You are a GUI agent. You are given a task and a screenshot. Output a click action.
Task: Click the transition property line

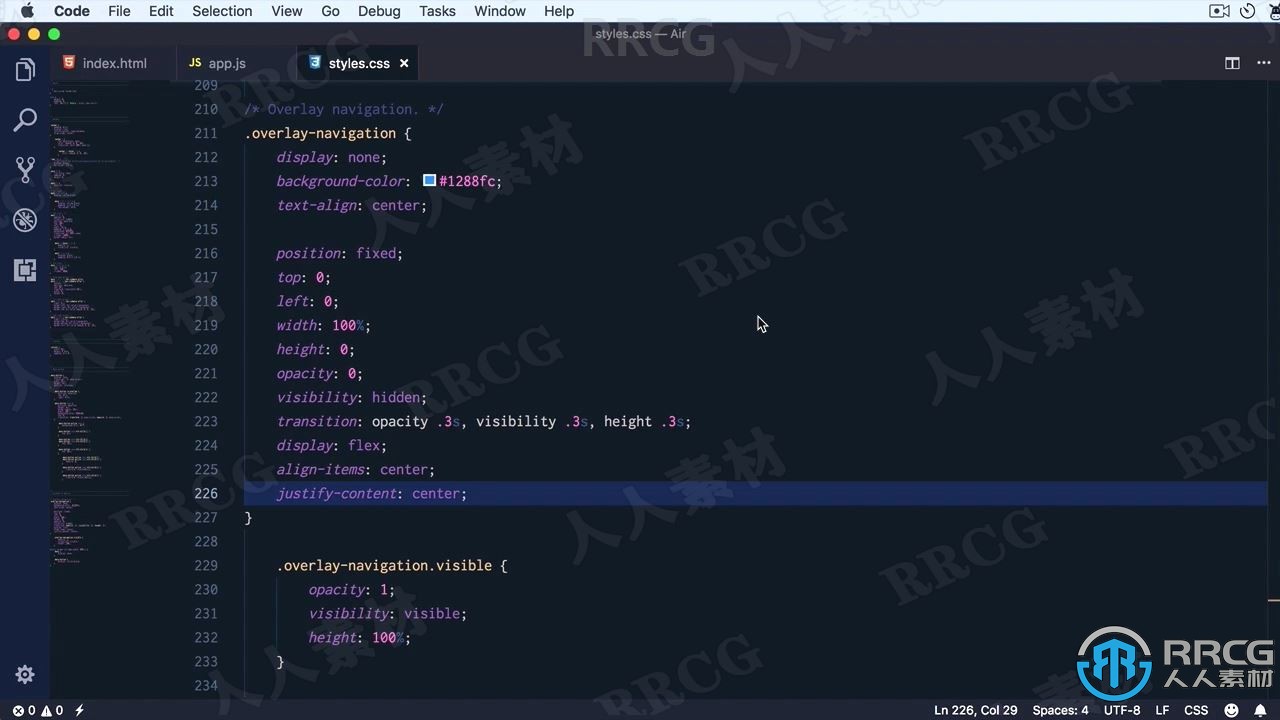coord(483,421)
